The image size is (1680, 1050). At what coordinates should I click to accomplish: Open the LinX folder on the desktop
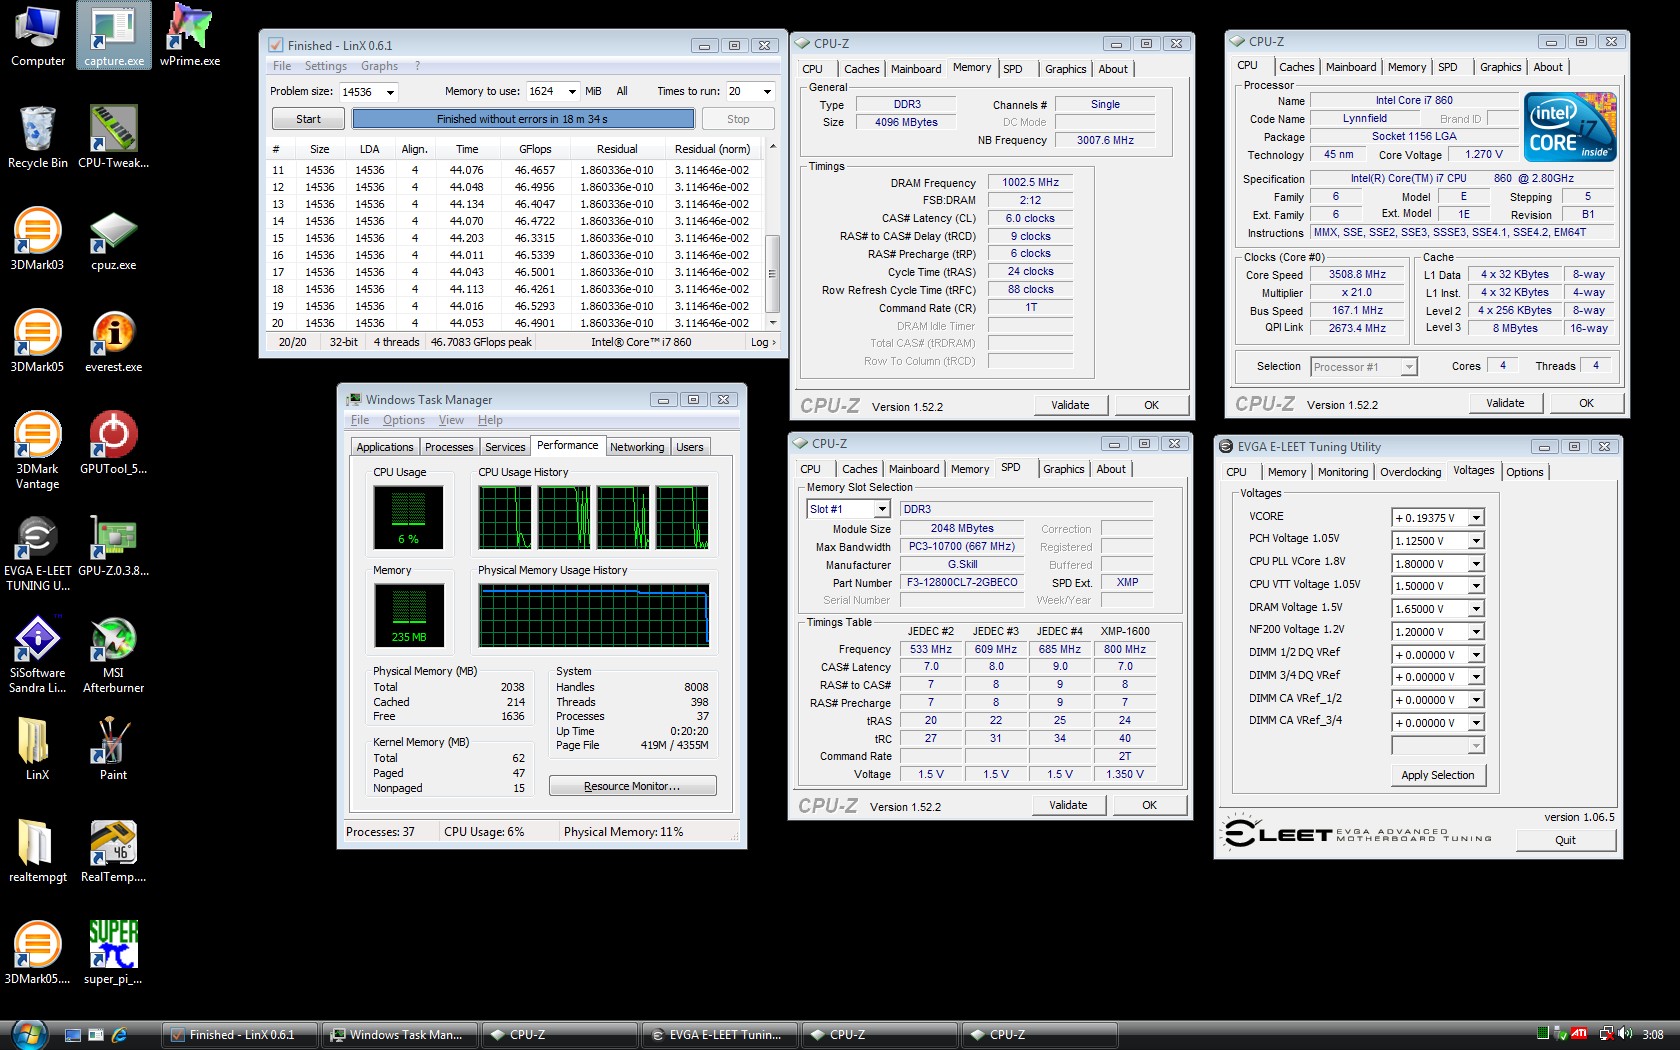point(37,750)
